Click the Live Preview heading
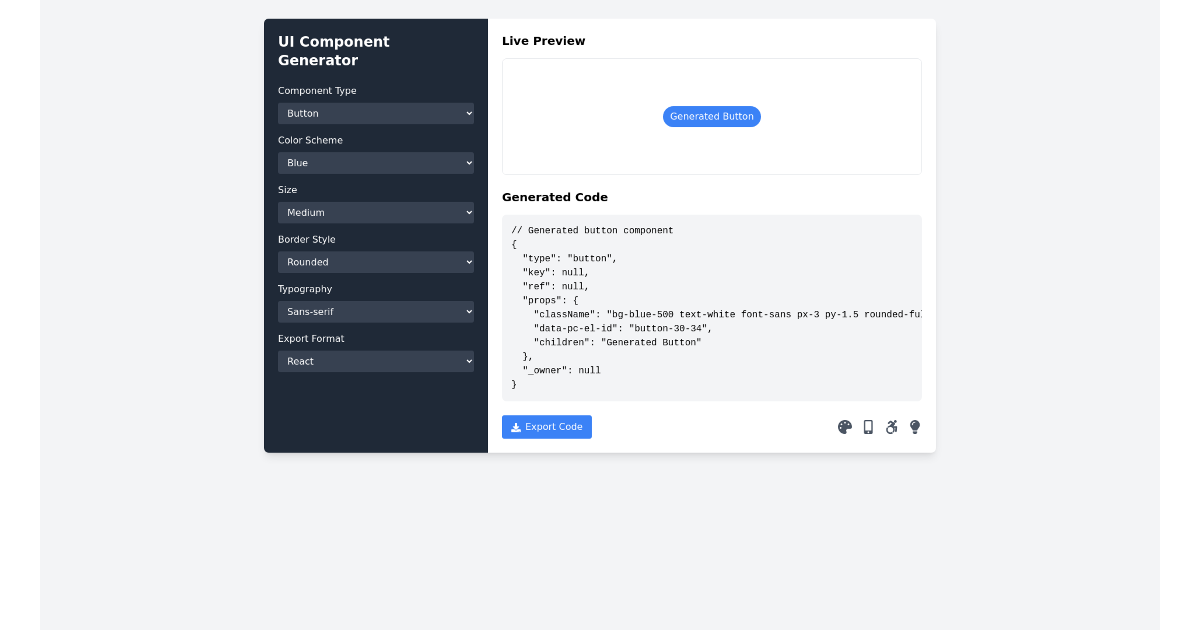The width and height of the screenshot is (1200, 630). [543, 41]
